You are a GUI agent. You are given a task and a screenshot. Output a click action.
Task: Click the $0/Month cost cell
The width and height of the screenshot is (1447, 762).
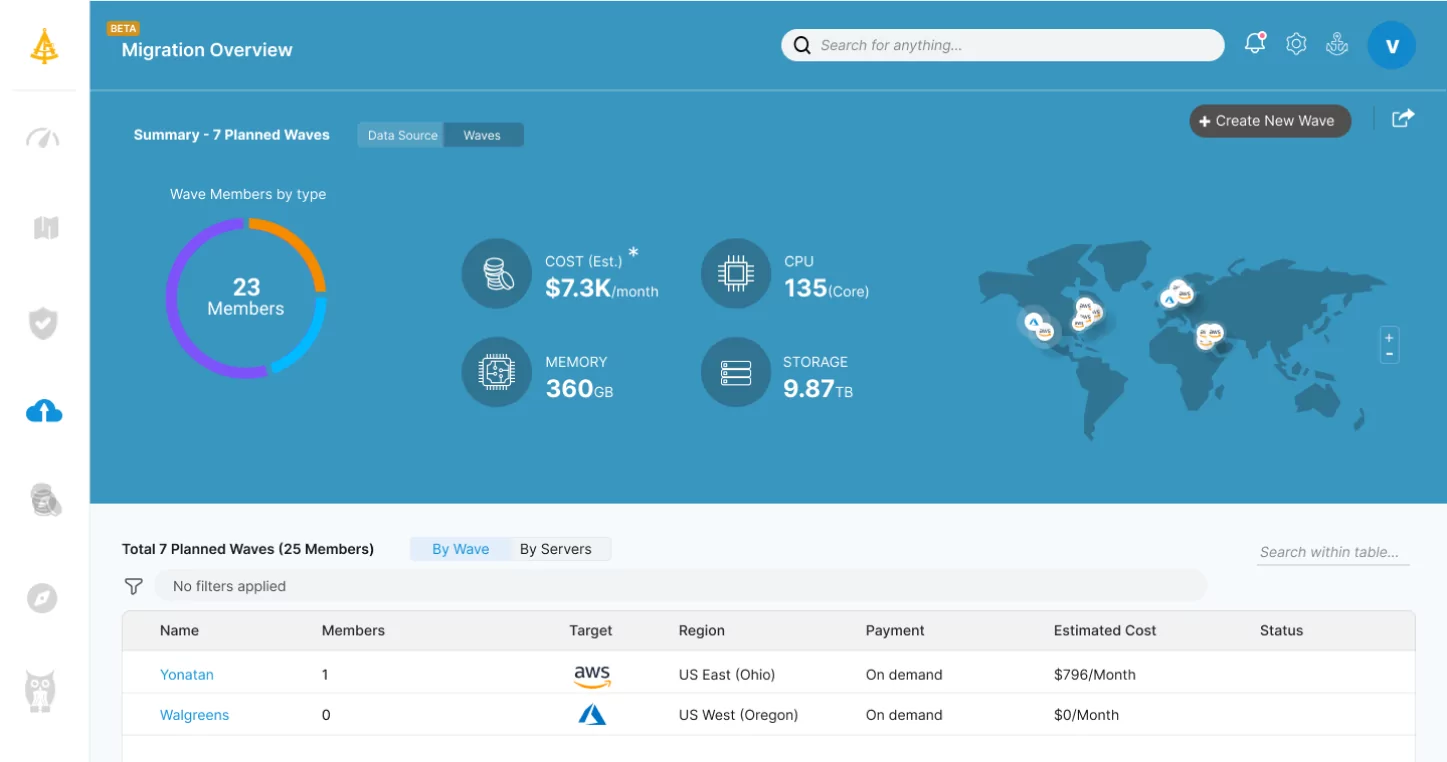(1086, 715)
